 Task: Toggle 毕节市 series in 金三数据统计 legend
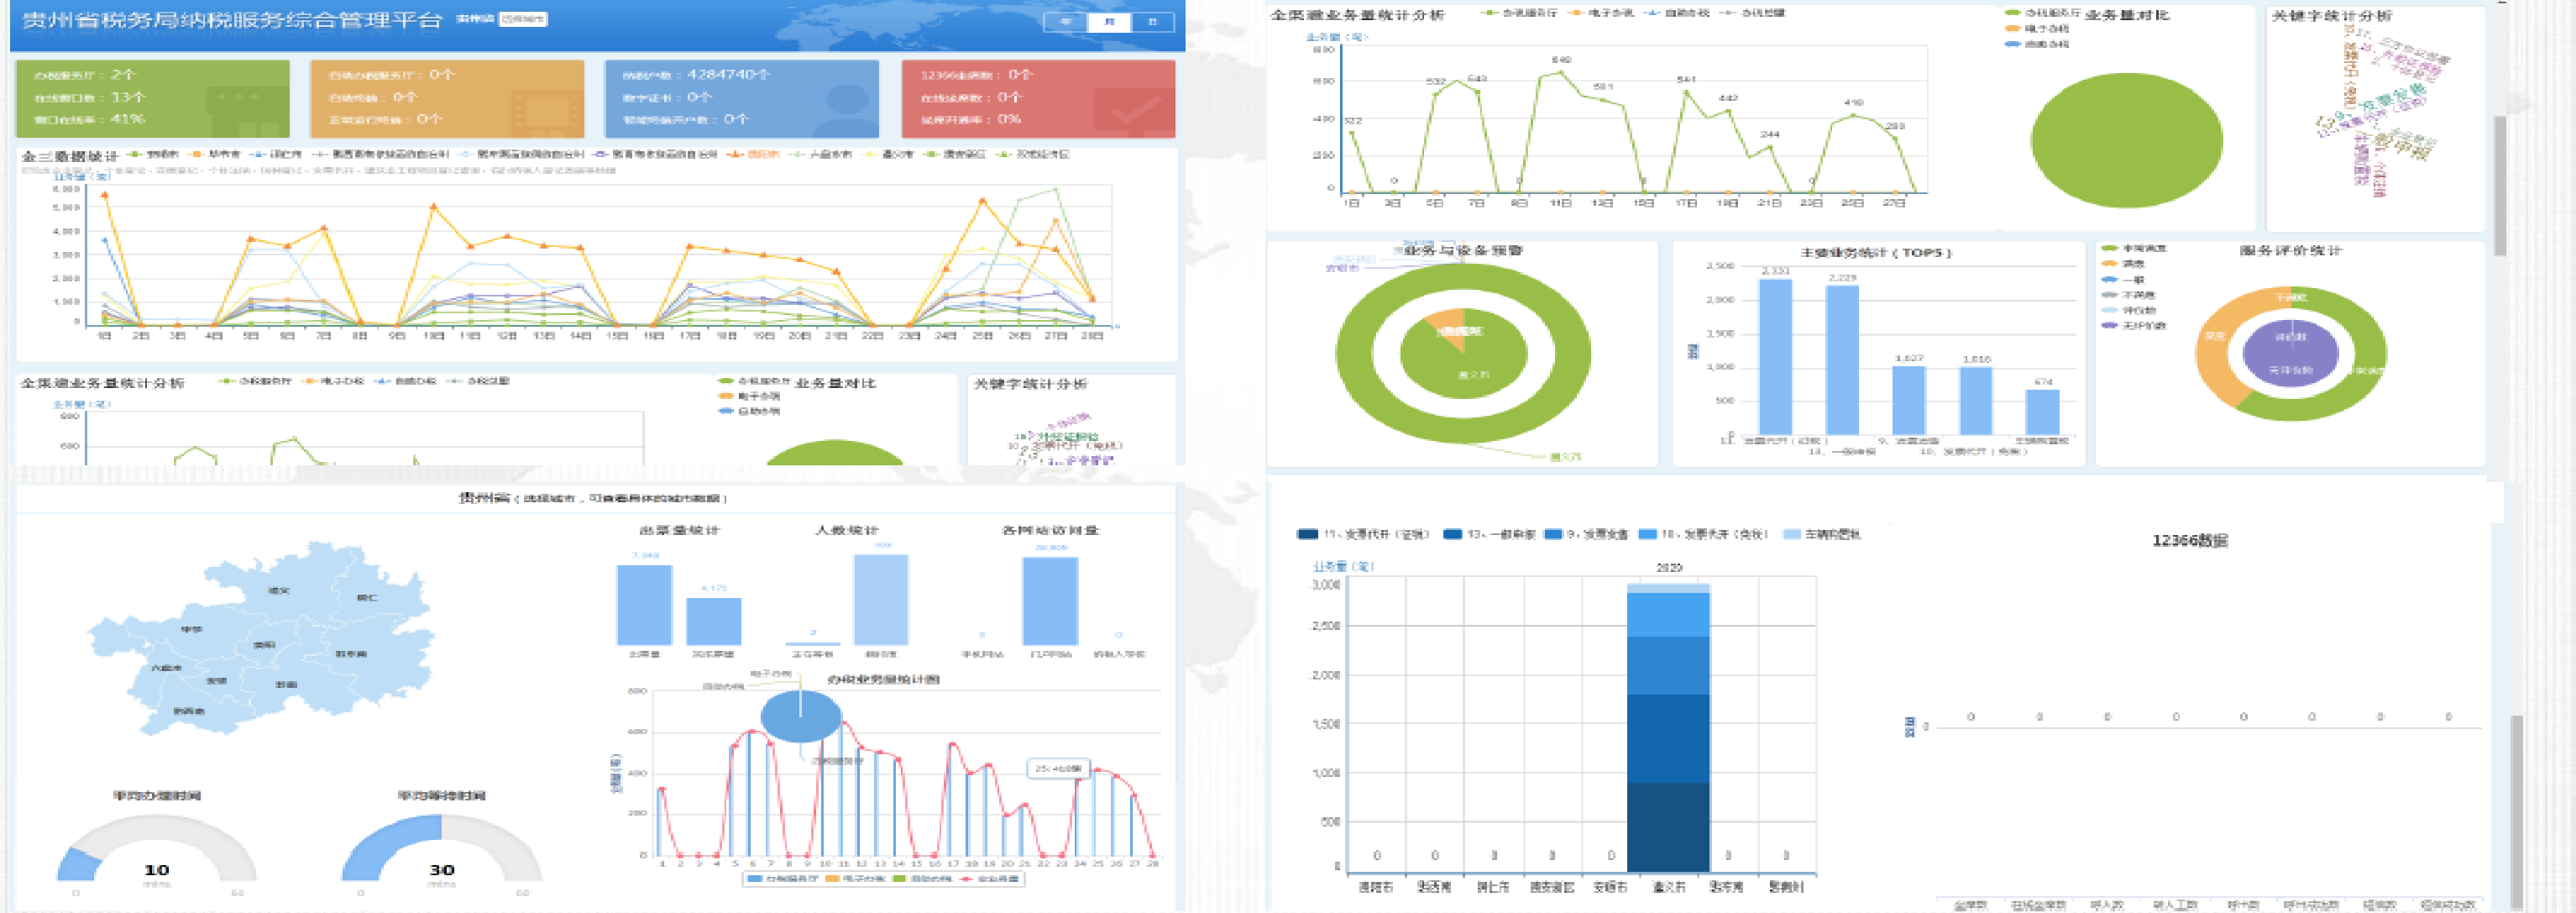[215, 154]
